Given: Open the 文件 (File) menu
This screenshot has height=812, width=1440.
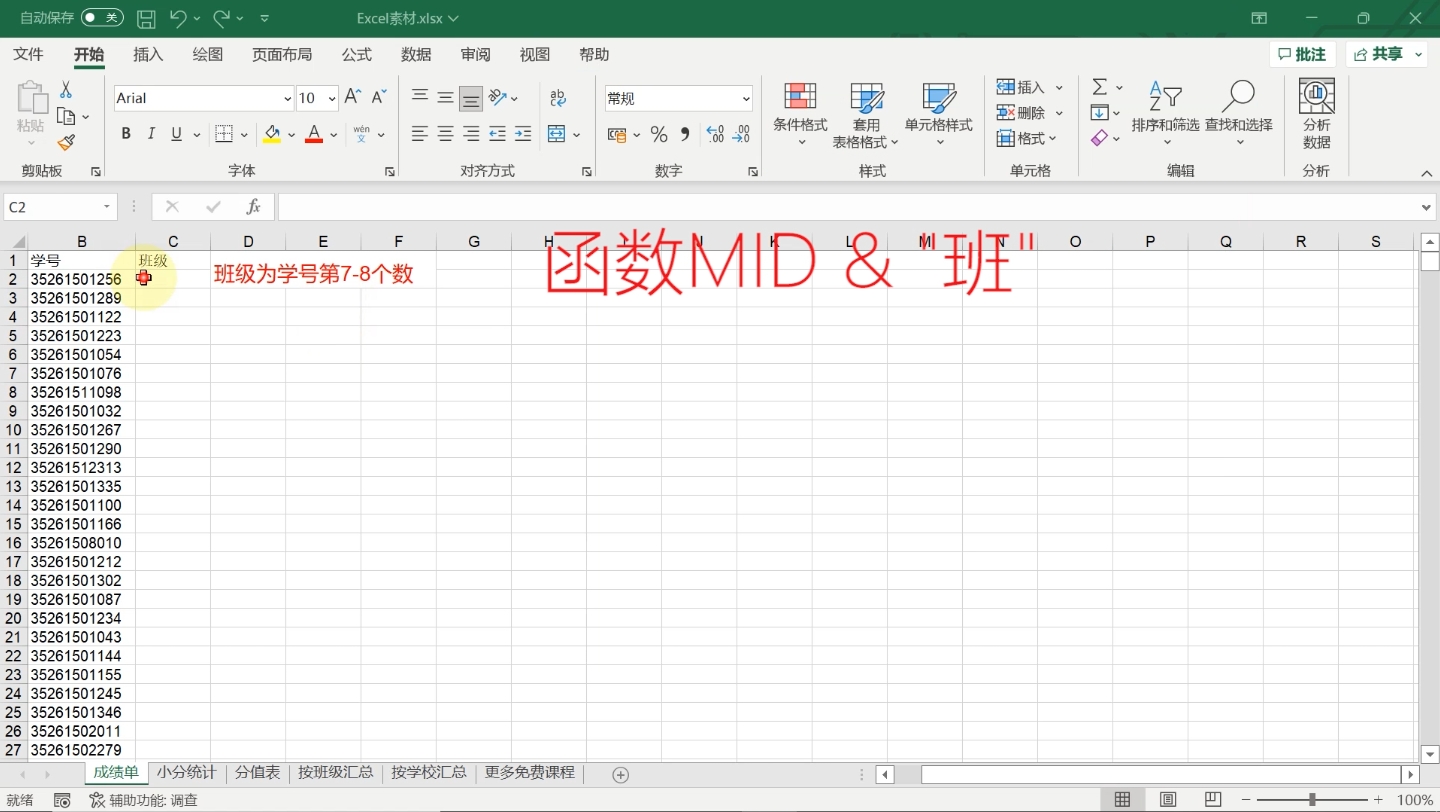Looking at the screenshot, I should [x=28, y=54].
